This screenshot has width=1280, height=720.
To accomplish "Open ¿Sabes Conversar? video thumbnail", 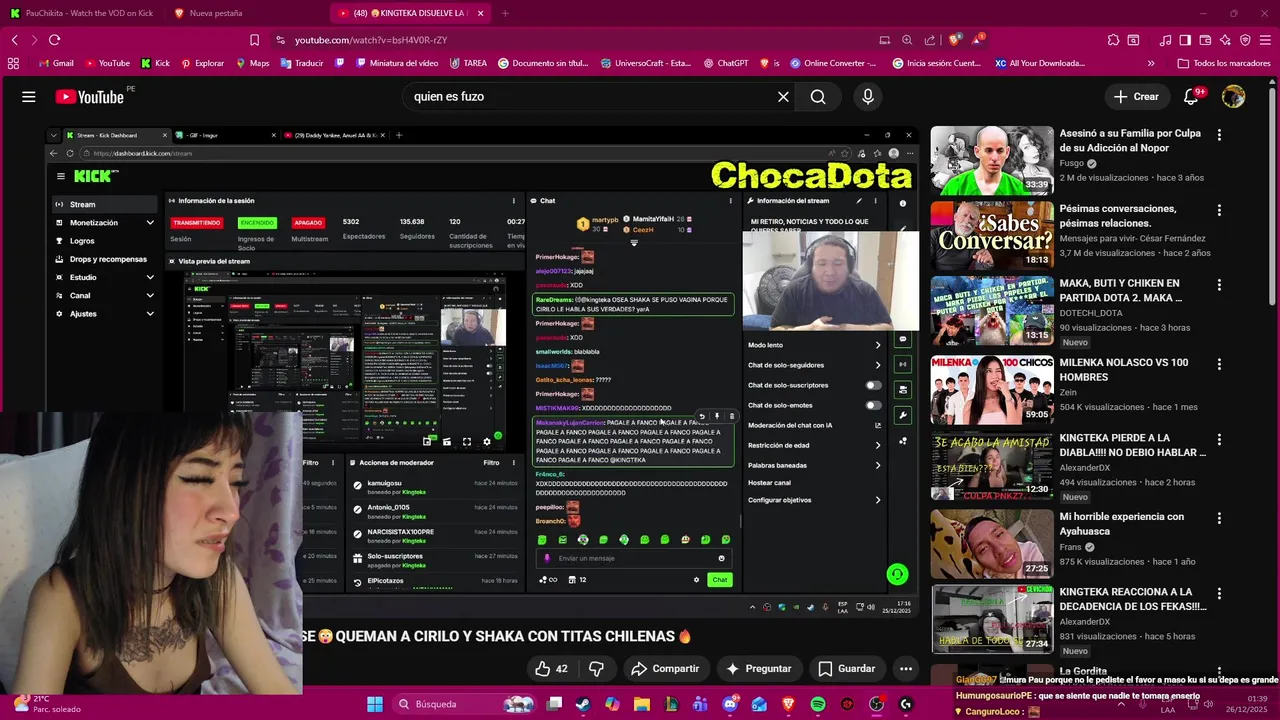I will [992, 235].
